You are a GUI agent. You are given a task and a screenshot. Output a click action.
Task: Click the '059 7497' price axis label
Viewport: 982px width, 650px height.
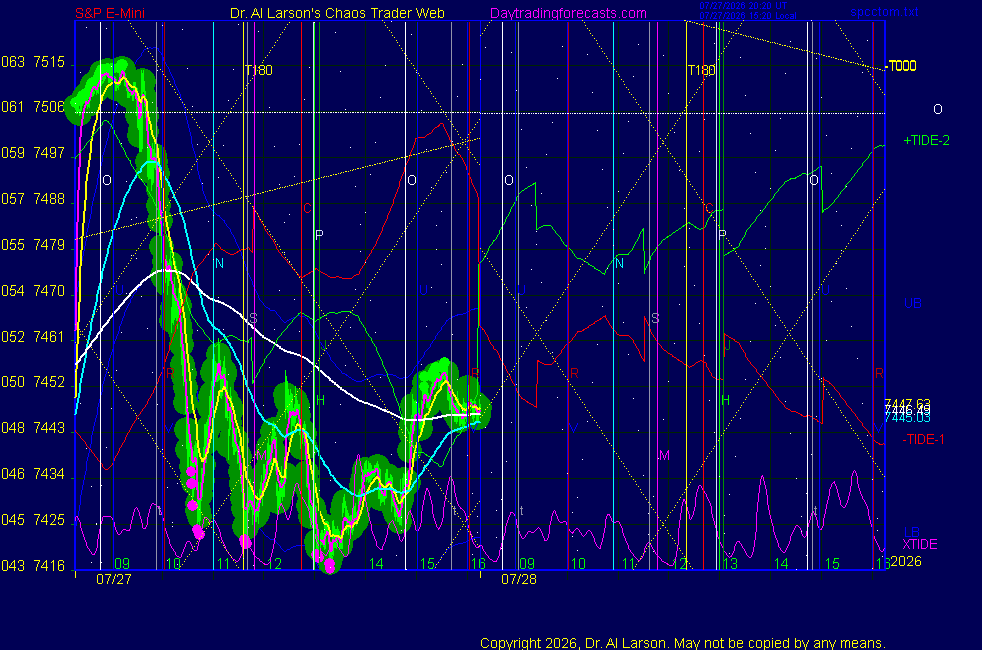[33, 153]
